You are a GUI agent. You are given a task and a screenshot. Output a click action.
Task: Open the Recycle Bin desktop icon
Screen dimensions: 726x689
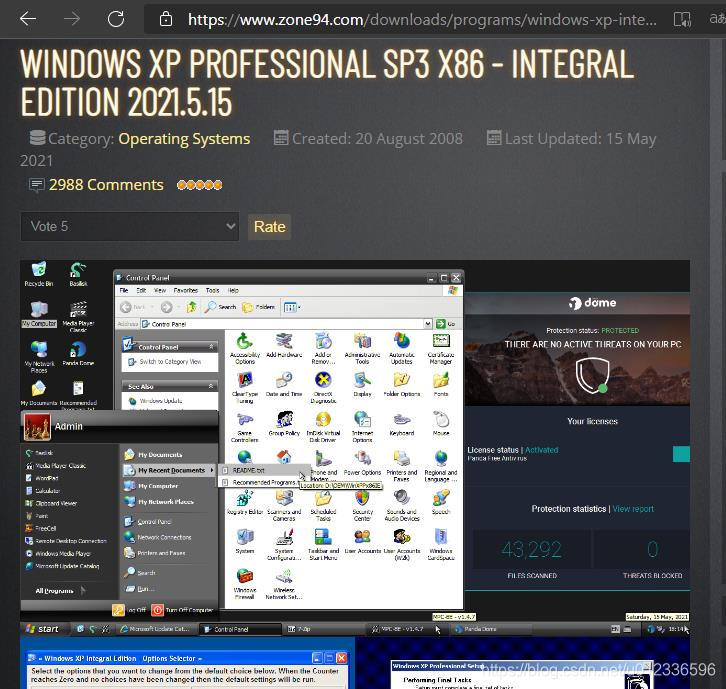(x=39, y=274)
